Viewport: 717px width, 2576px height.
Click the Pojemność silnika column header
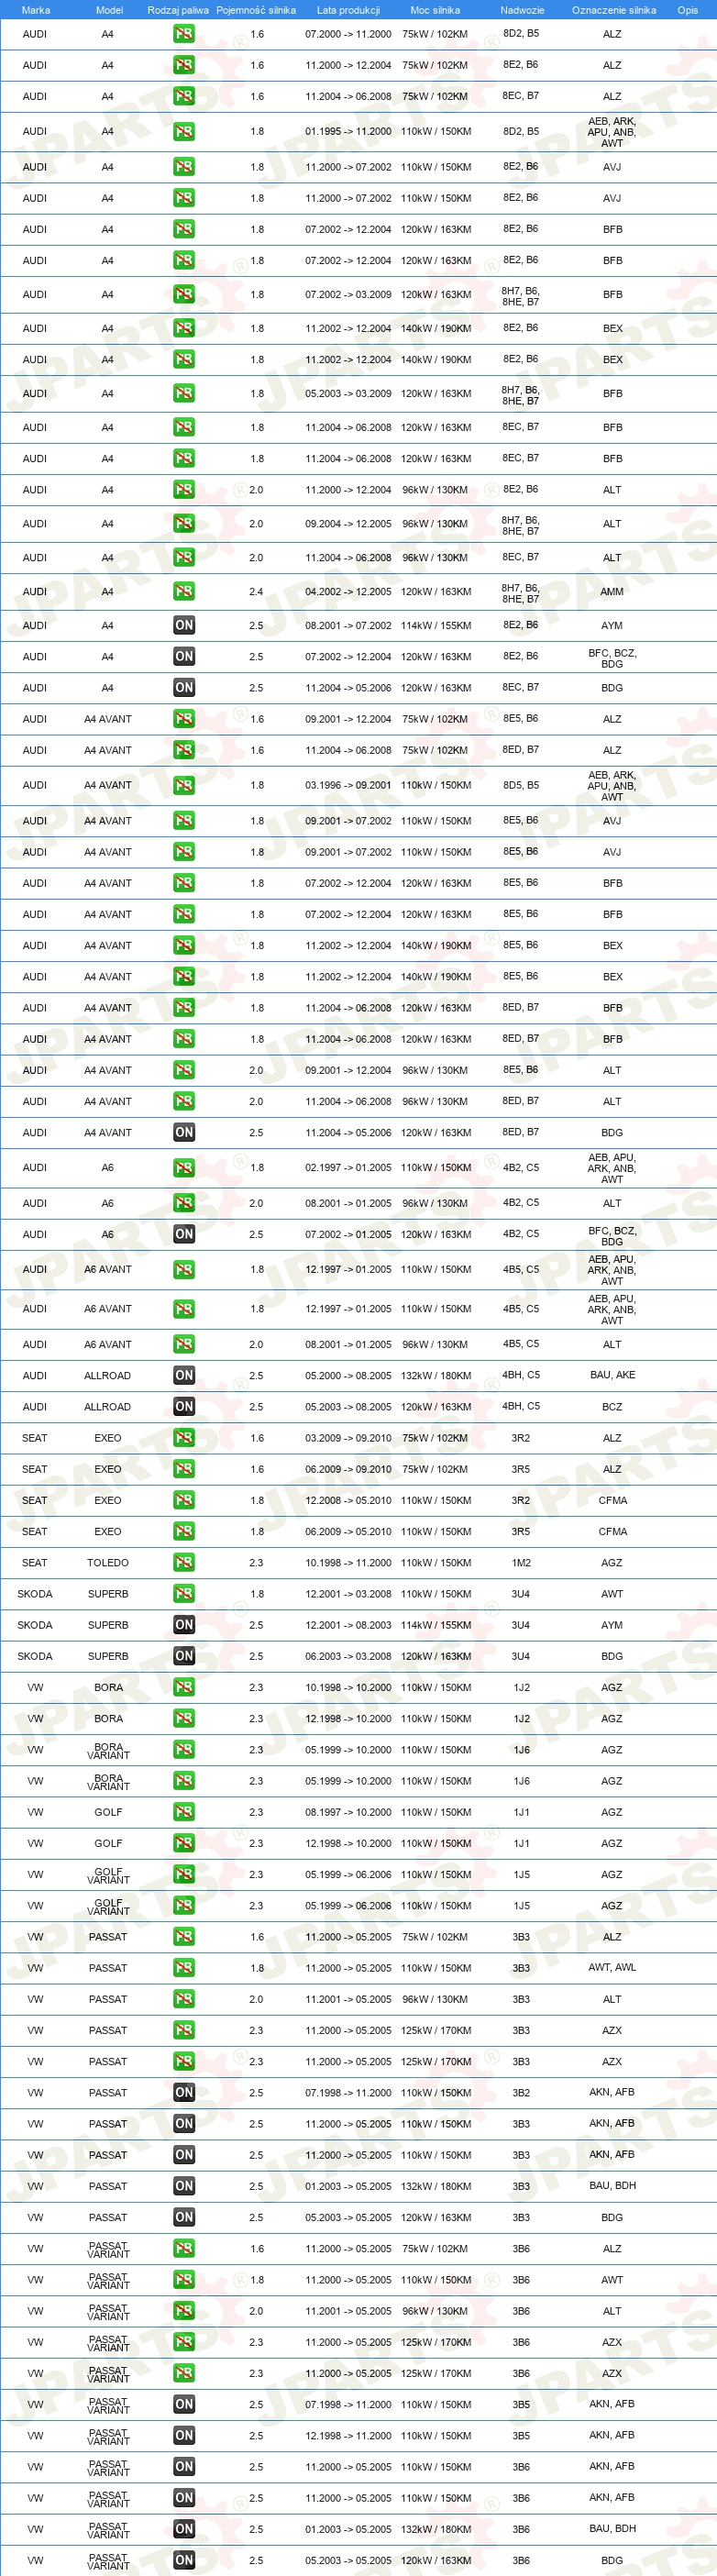pyautogui.click(x=256, y=10)
